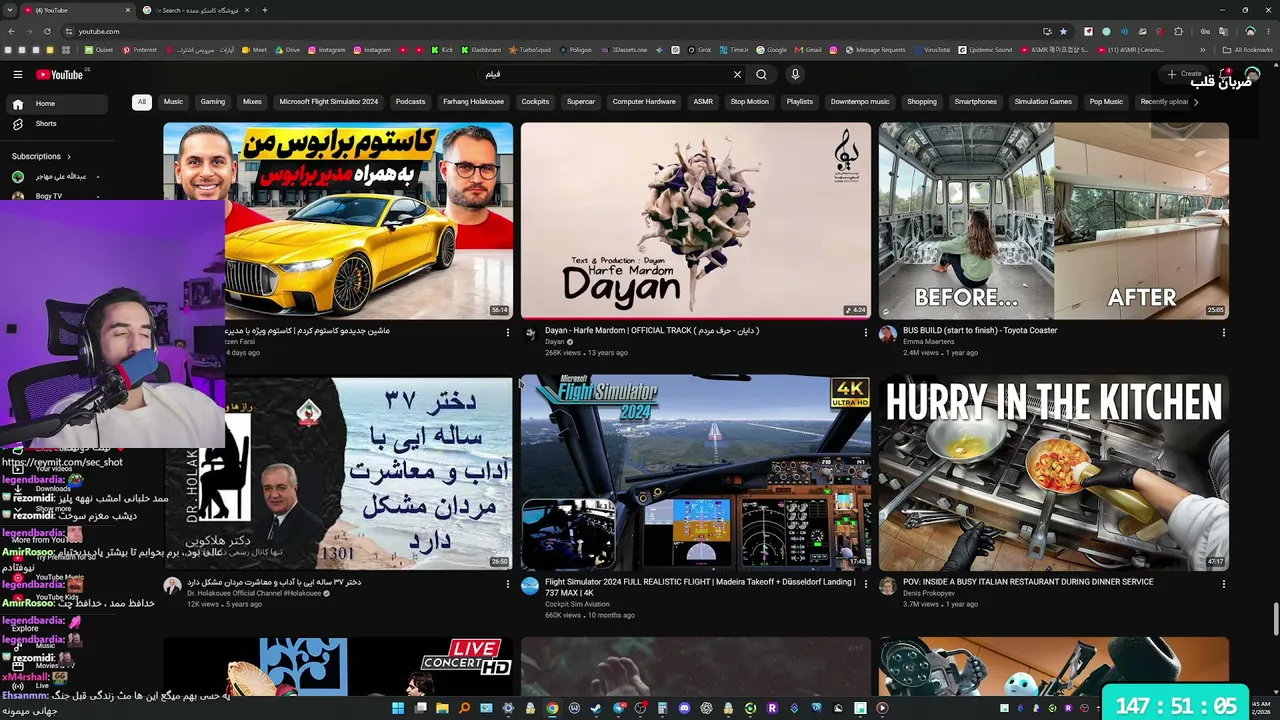This screenshot has width=1280, height=720.
Task: Play the Dayan Harfe Mardom thumbnail
Action: click(696, 220)
